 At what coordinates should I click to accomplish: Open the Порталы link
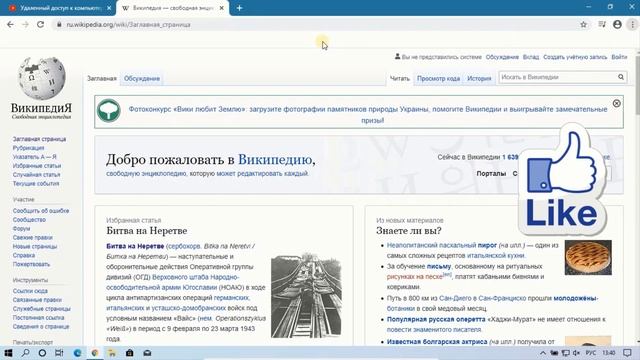[x=491, y=173]
